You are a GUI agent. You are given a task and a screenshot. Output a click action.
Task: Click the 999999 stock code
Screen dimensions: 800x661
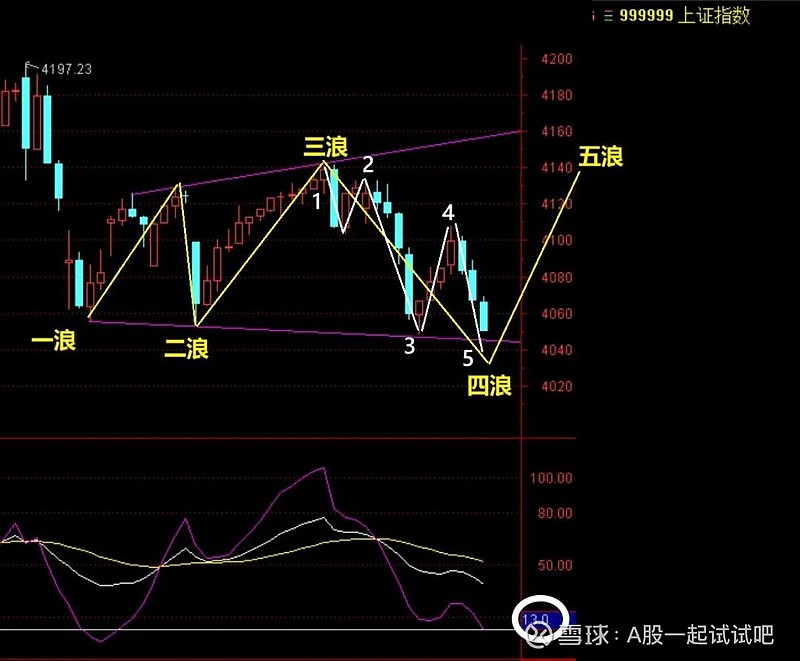646,16
